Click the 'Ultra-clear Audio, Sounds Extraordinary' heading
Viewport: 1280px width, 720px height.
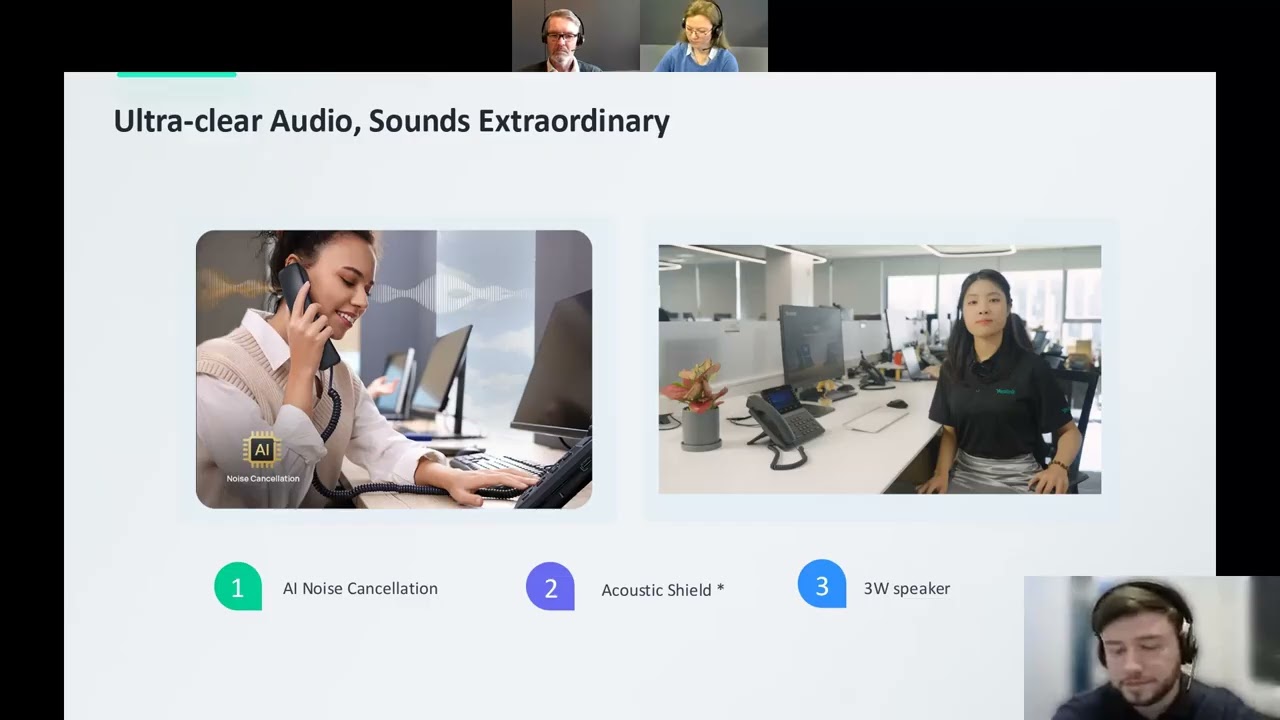click(391, 121)
